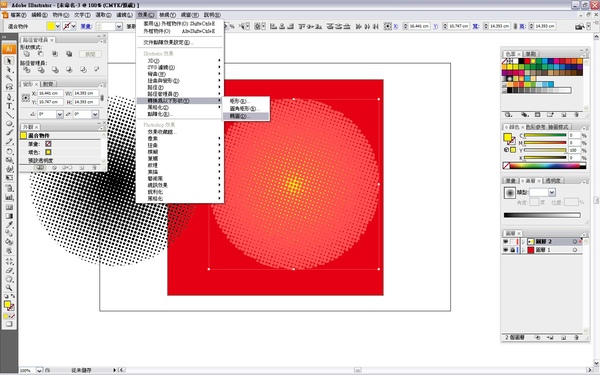Open the shear angle dropdown in Transform panel
The image size is (600, 375).
(95, 114)
